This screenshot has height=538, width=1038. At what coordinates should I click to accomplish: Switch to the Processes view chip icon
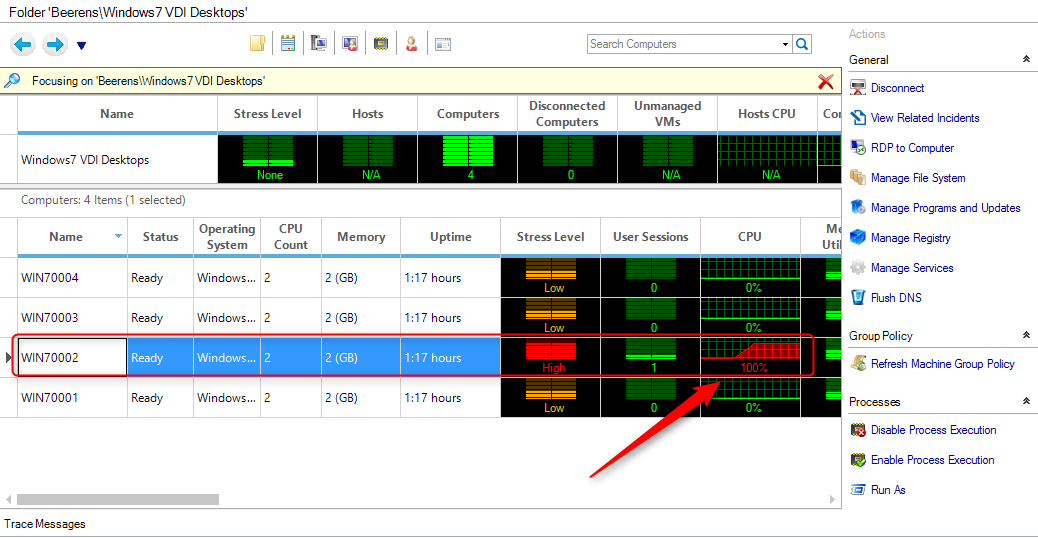(381, 44)
